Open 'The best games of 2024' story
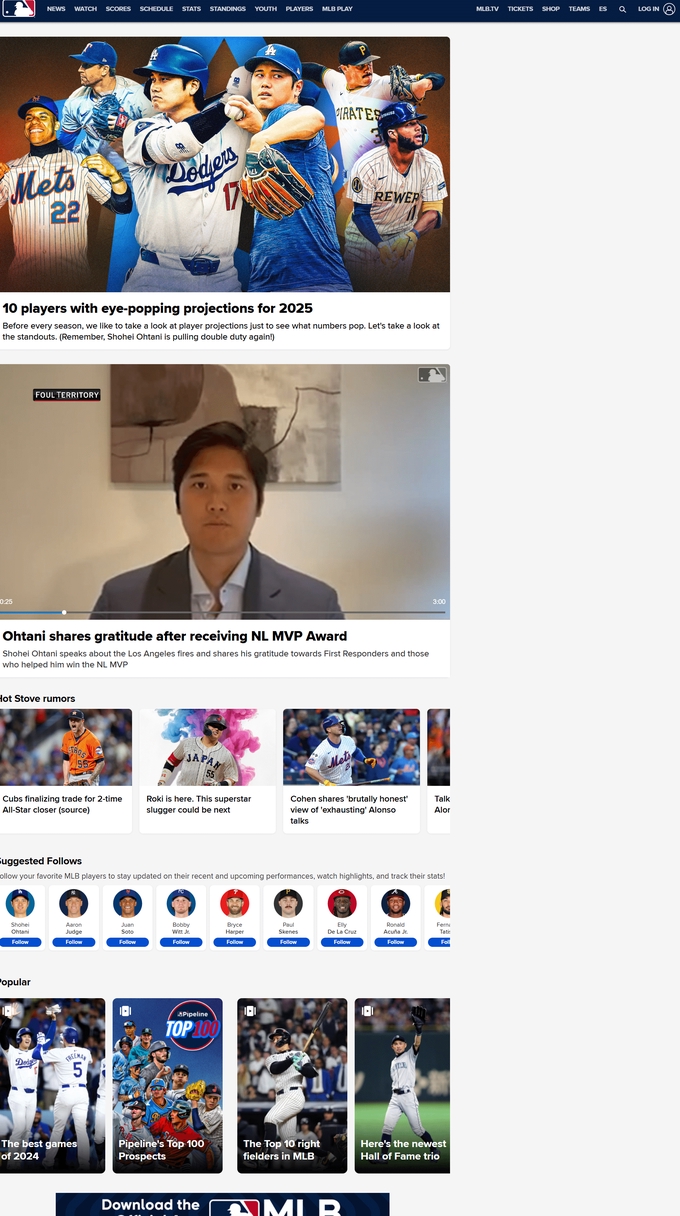Screen dimensions: 680x1216 tap(52, 1085)
